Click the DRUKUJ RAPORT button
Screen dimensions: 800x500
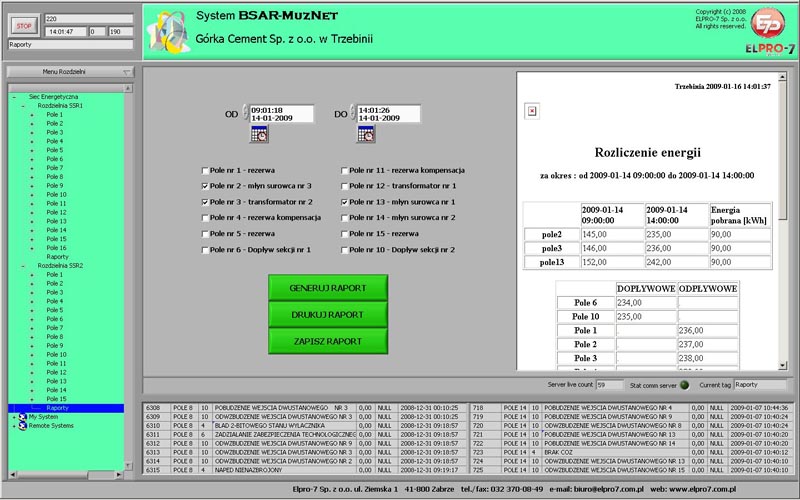pyautogui.click(x=328, y=315)
